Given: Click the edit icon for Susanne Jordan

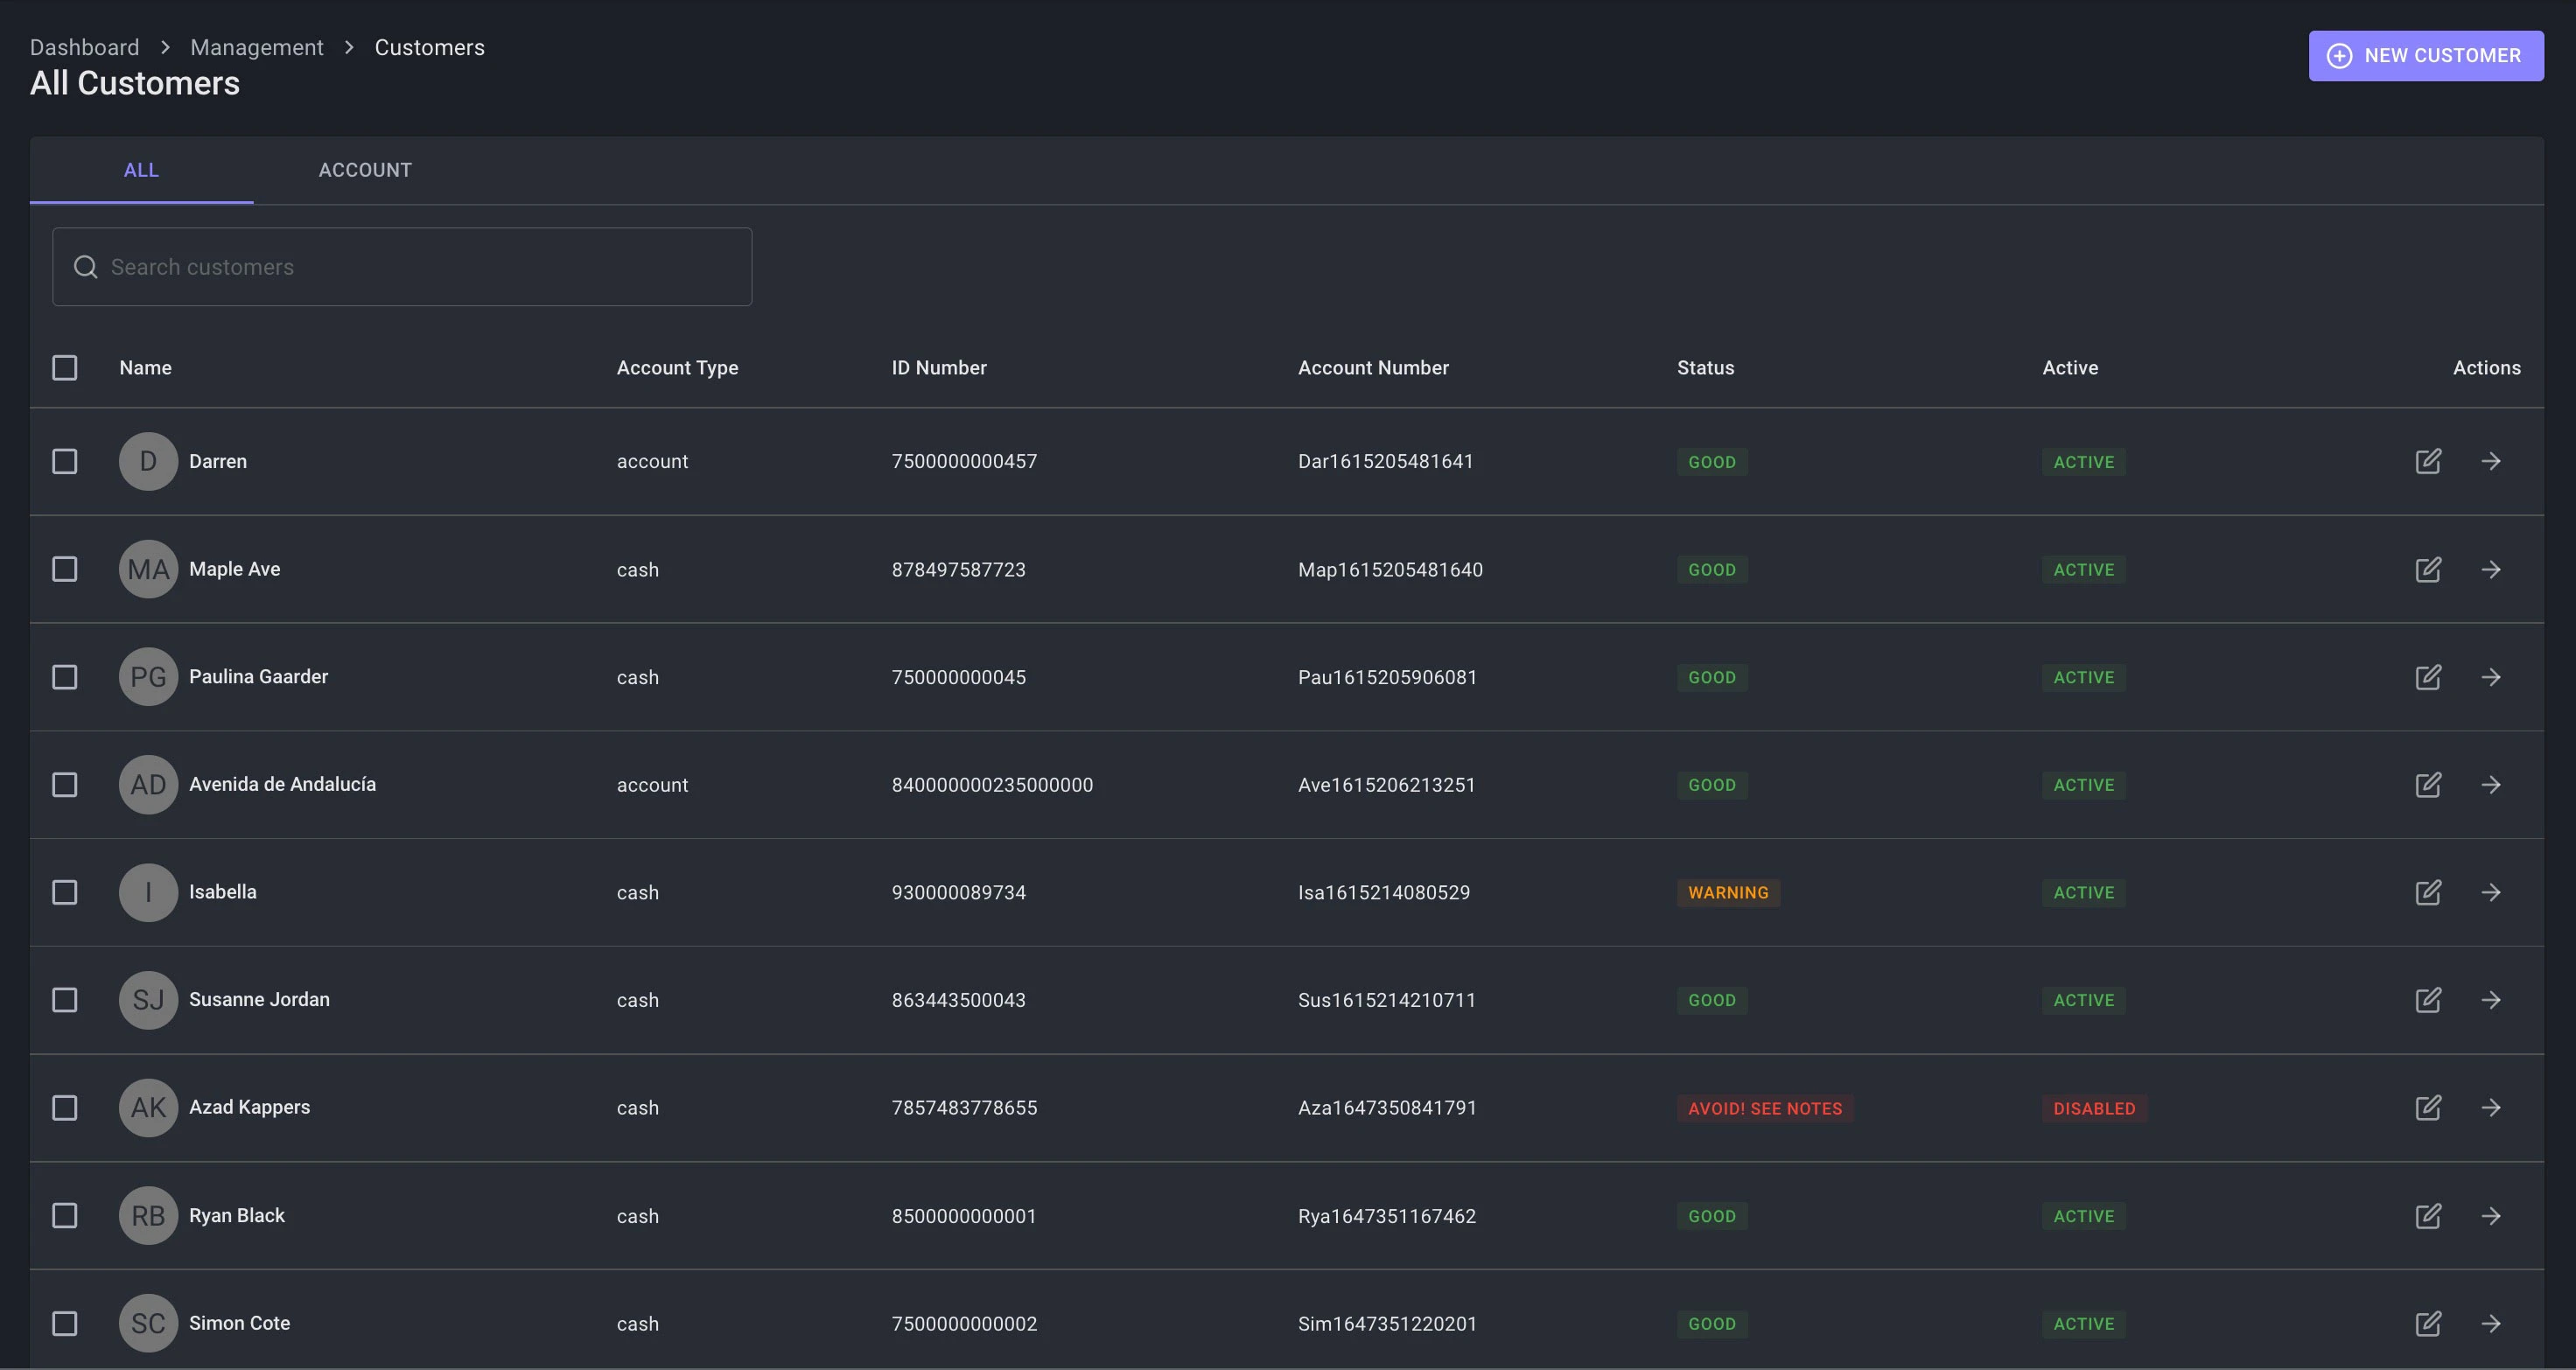Looking at the screenshot, I should click(x=2428, y=1000).
